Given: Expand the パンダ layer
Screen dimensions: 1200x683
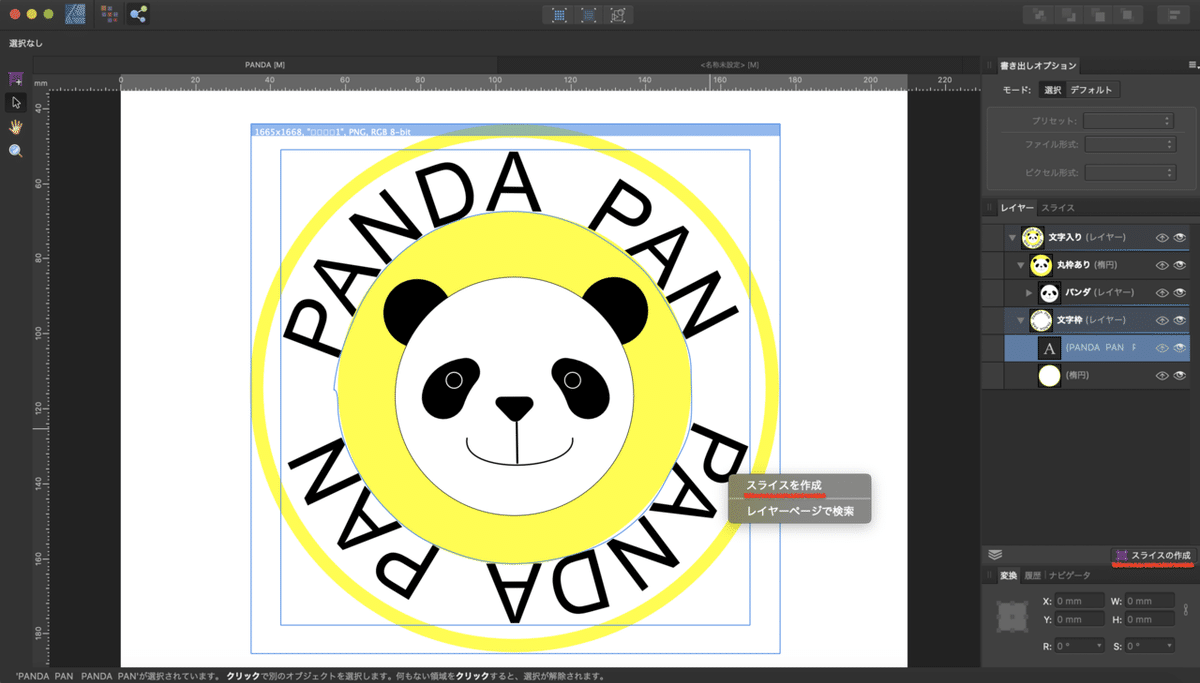Looking at the screenshot, I should 1030,293.
